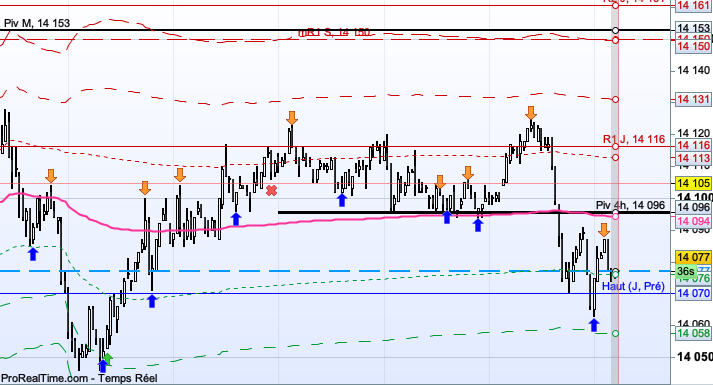Click the green 14 058 price tag
The height and width of the screenshot is (385, 713).
[693, 333]
